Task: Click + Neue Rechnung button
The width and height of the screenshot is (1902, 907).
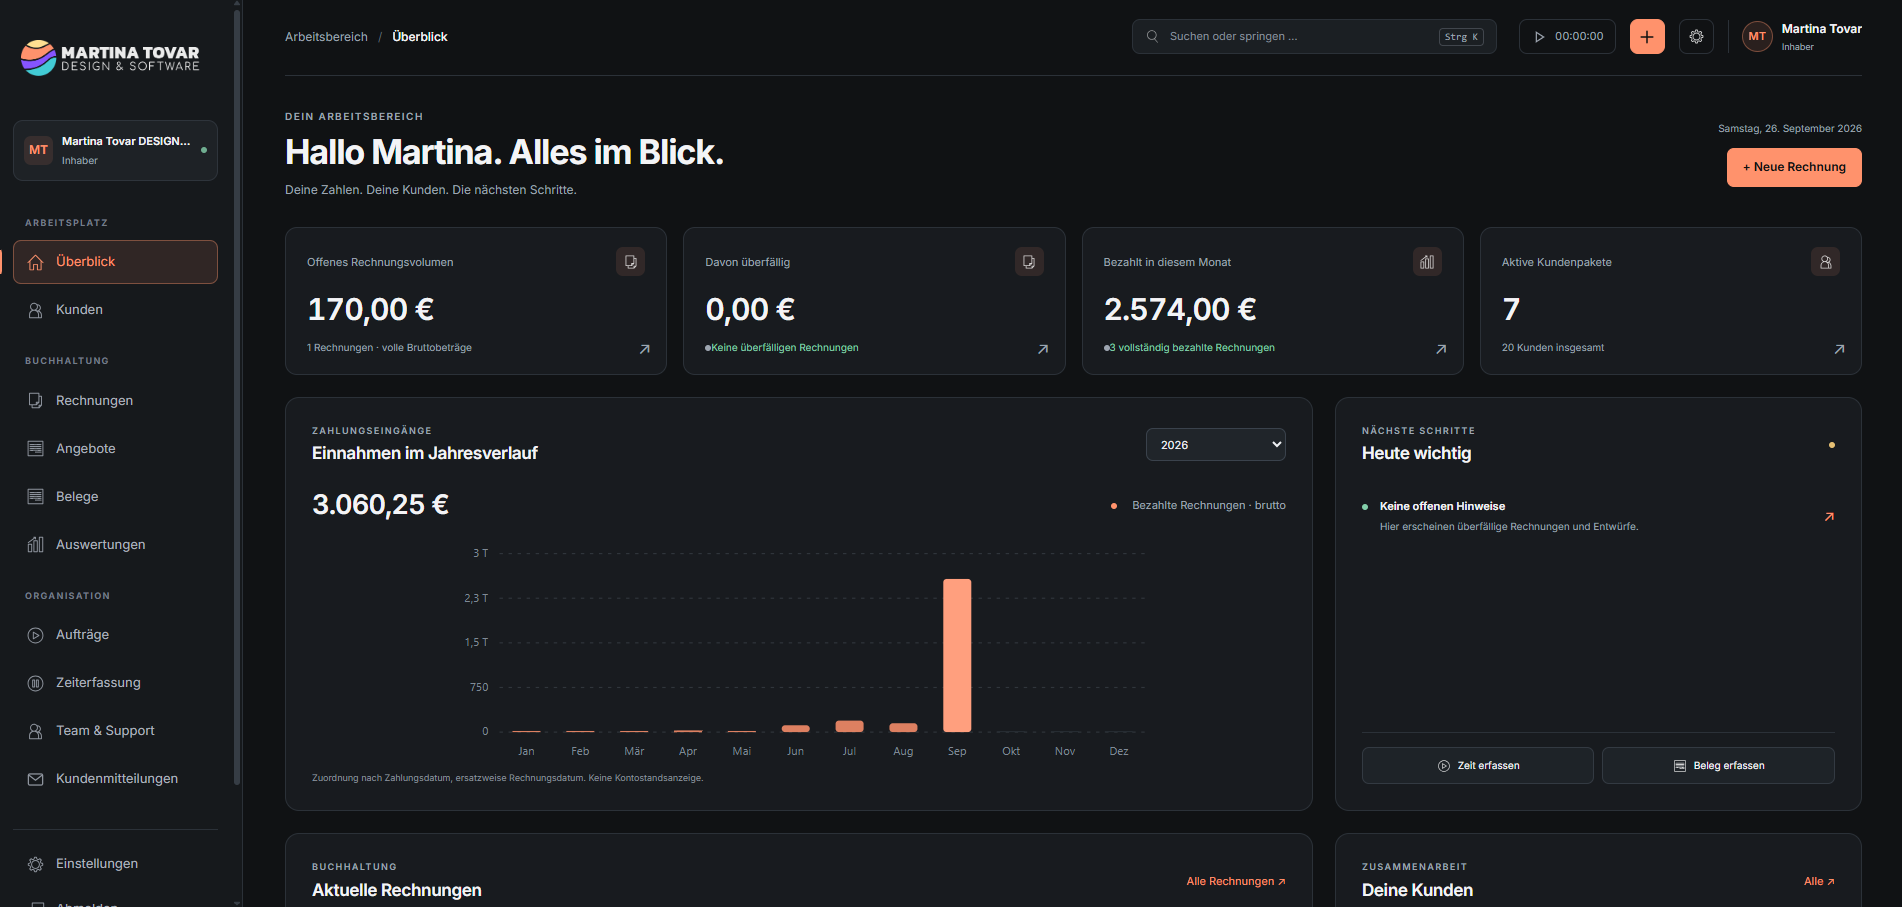Action: point(1794,168)
